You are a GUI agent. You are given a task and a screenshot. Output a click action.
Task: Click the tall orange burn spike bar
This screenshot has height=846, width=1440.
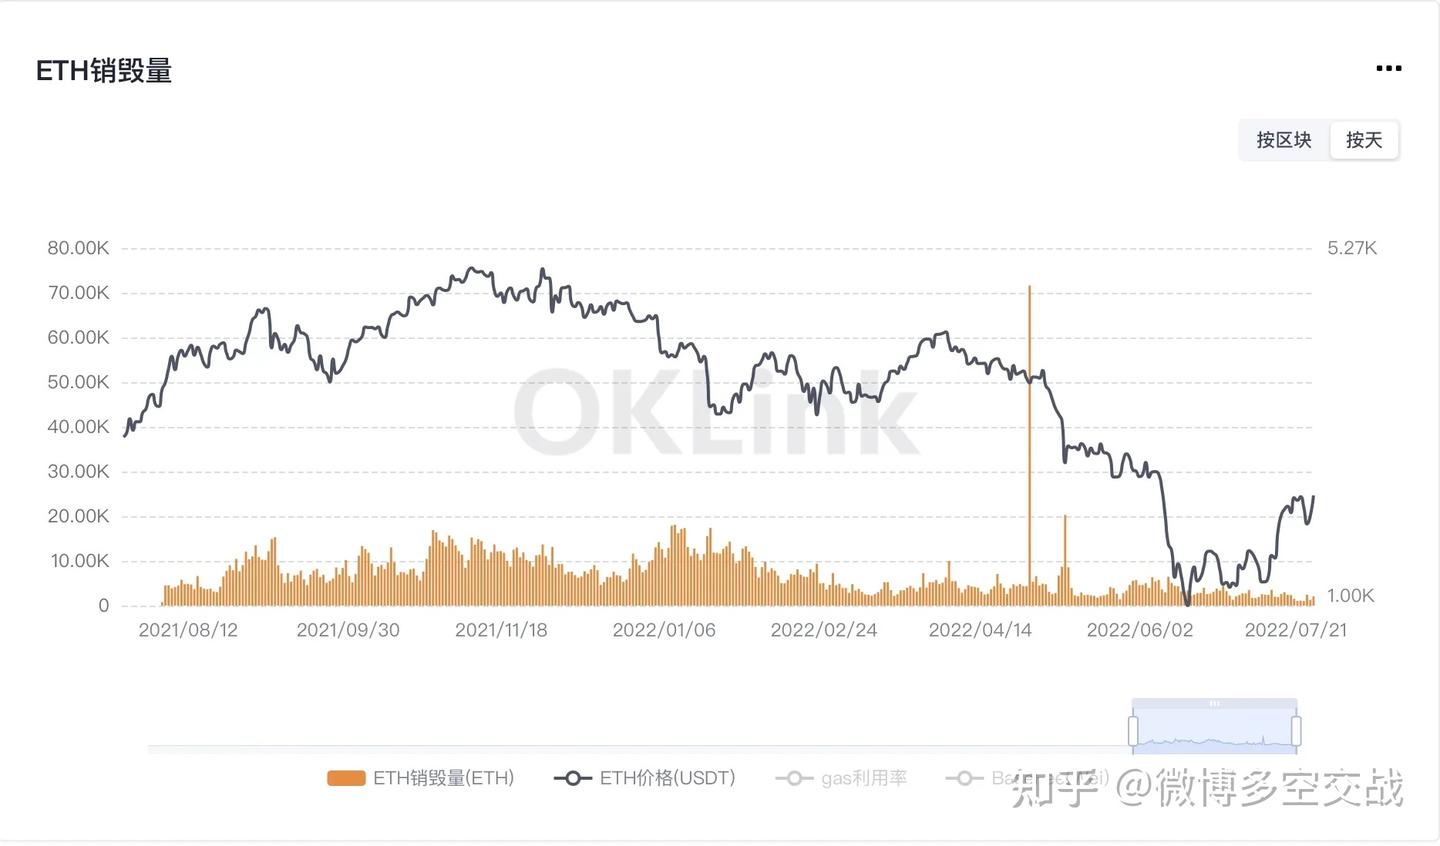(x=1029, y=440)
